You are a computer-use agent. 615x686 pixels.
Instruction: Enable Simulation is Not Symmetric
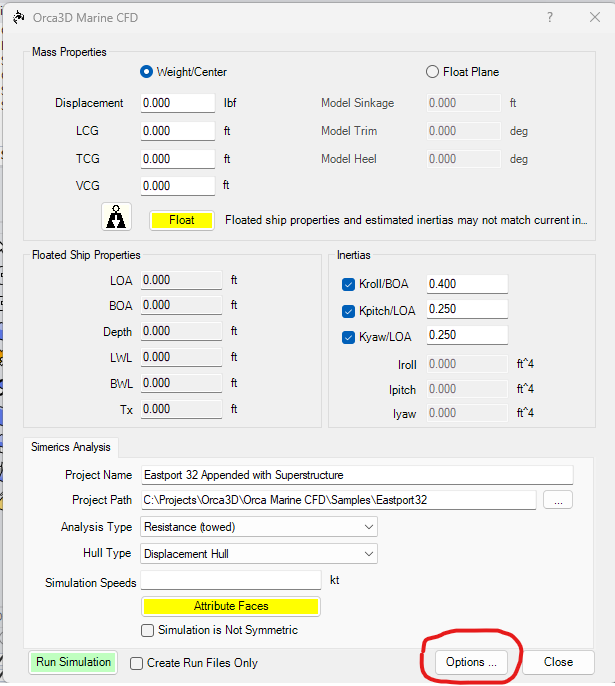(x=147, y=630)
